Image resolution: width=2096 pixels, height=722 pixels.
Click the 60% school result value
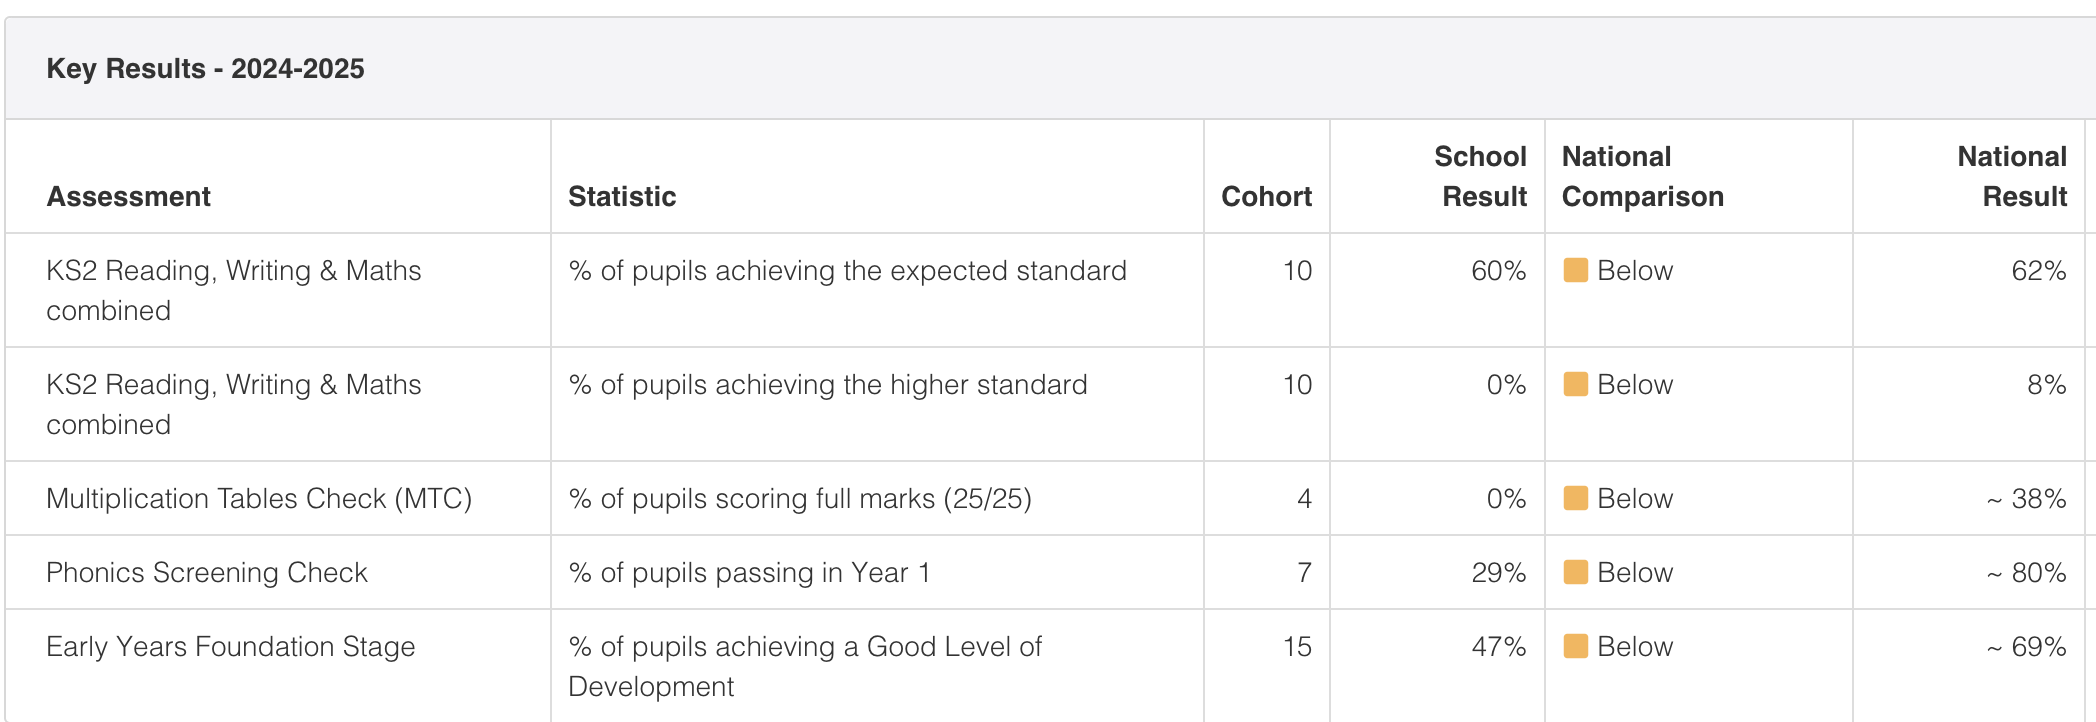point(1498,271)
